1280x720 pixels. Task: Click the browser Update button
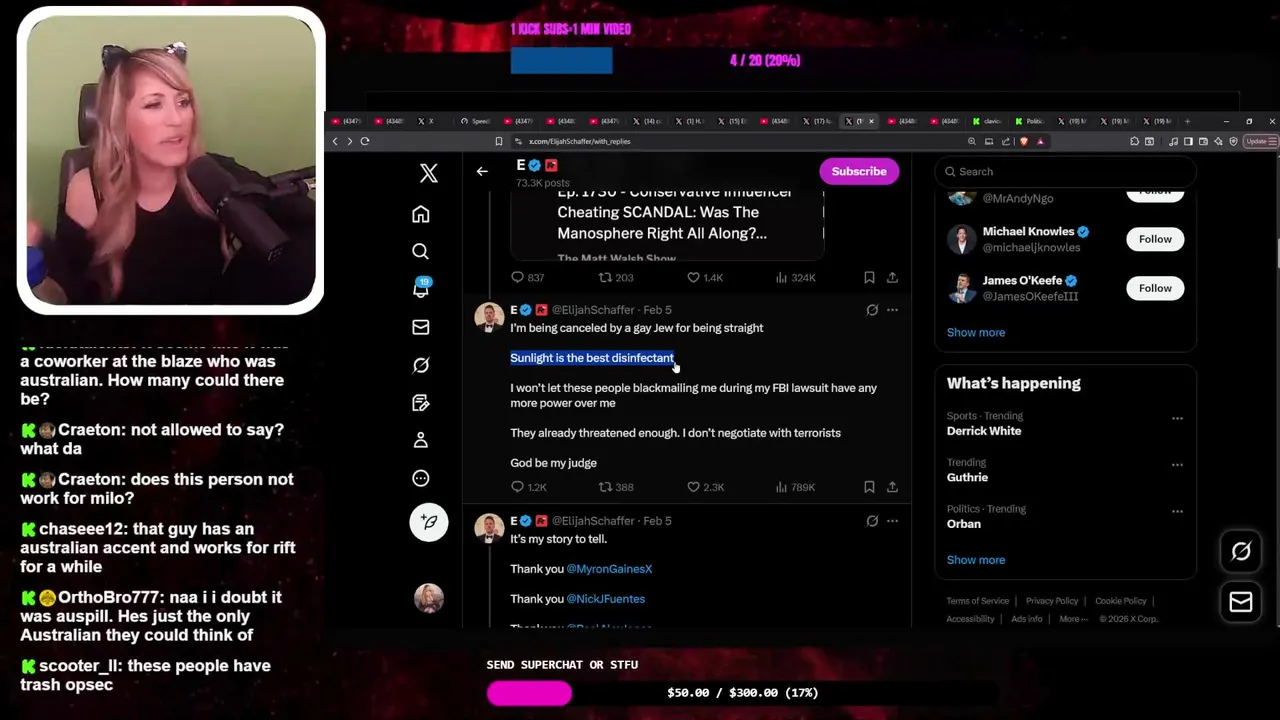click(x=1260, y=141)
